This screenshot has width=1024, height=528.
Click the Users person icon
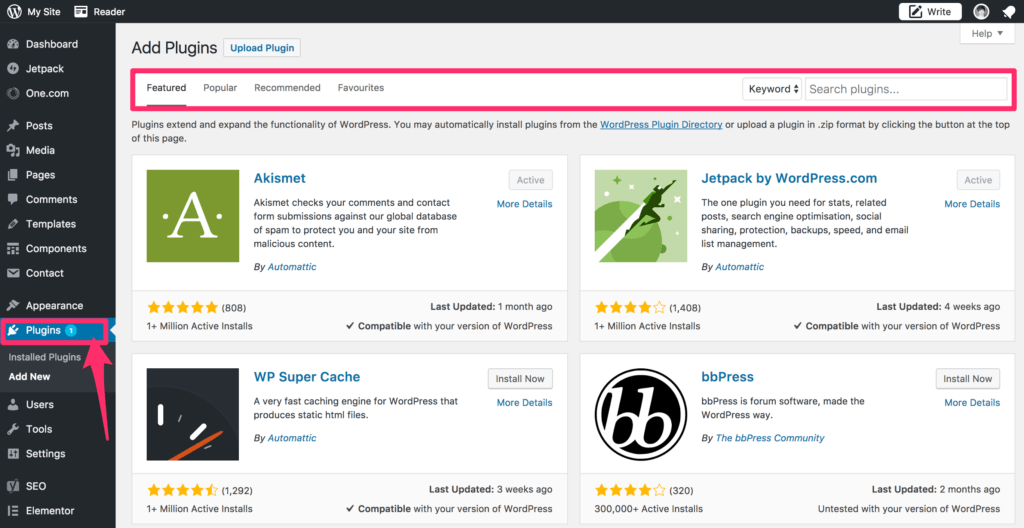click(12, 404)
